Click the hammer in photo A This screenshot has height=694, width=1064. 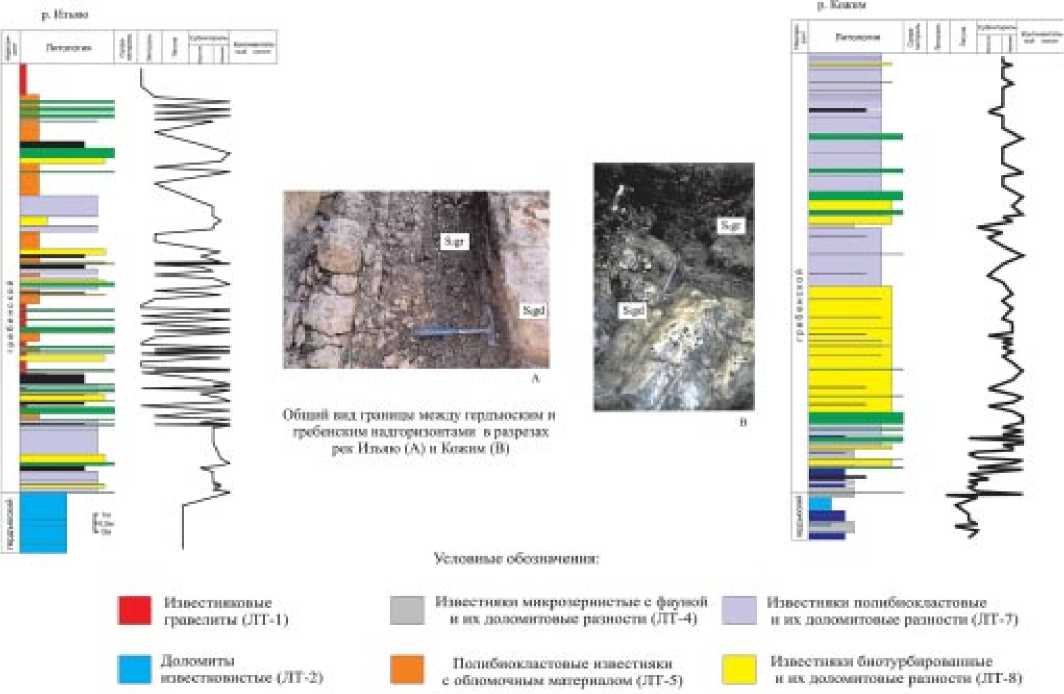[x=456, y=332]
